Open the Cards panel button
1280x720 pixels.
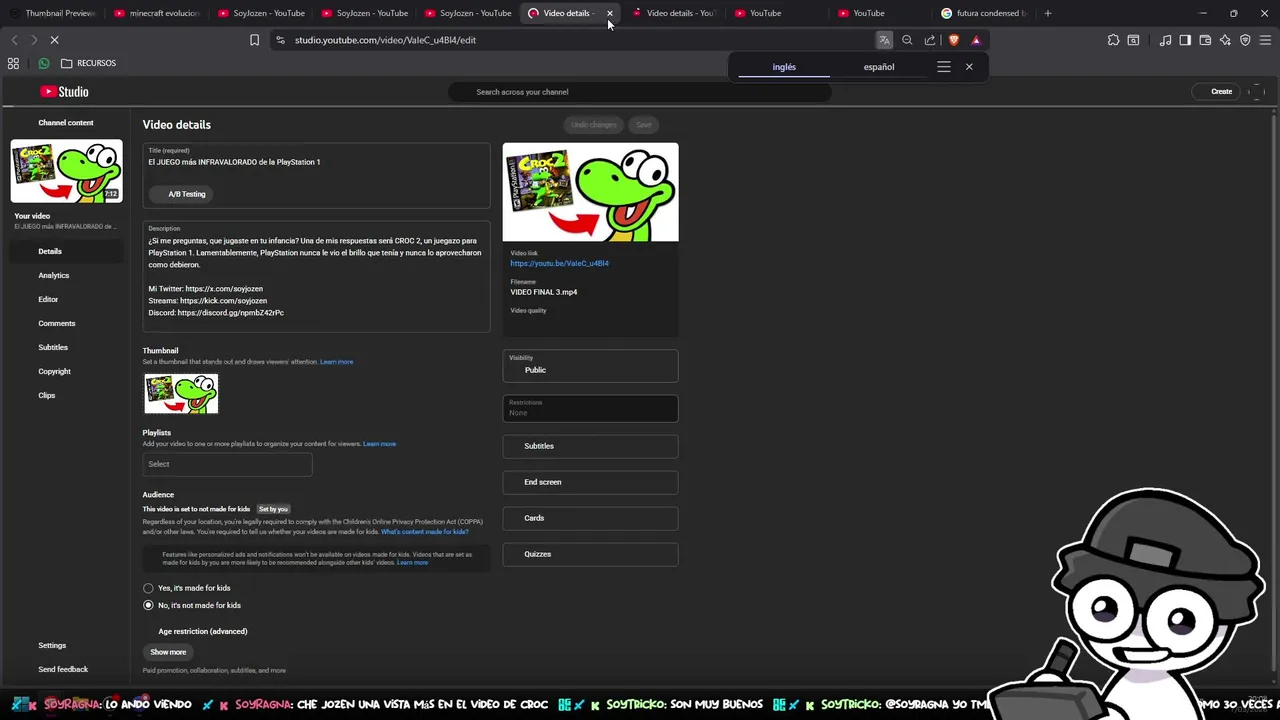point(590,518)
